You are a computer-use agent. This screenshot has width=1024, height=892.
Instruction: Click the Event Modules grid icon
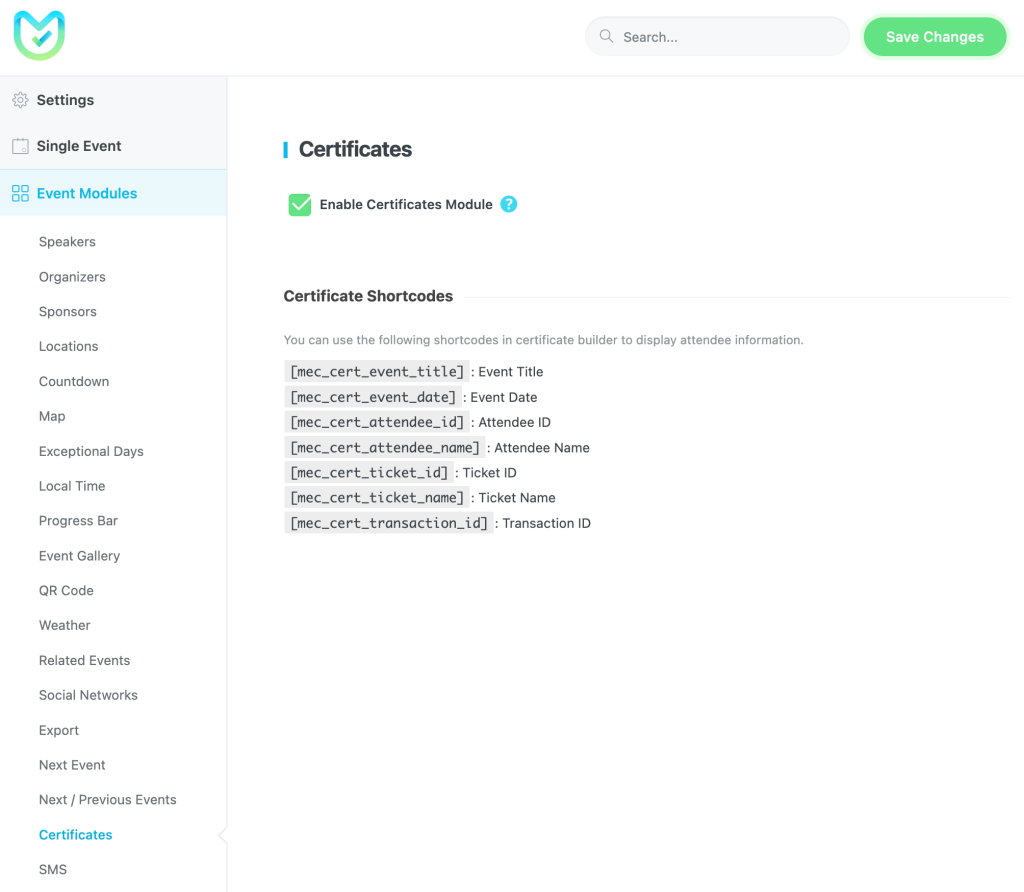tap(19, 192)
